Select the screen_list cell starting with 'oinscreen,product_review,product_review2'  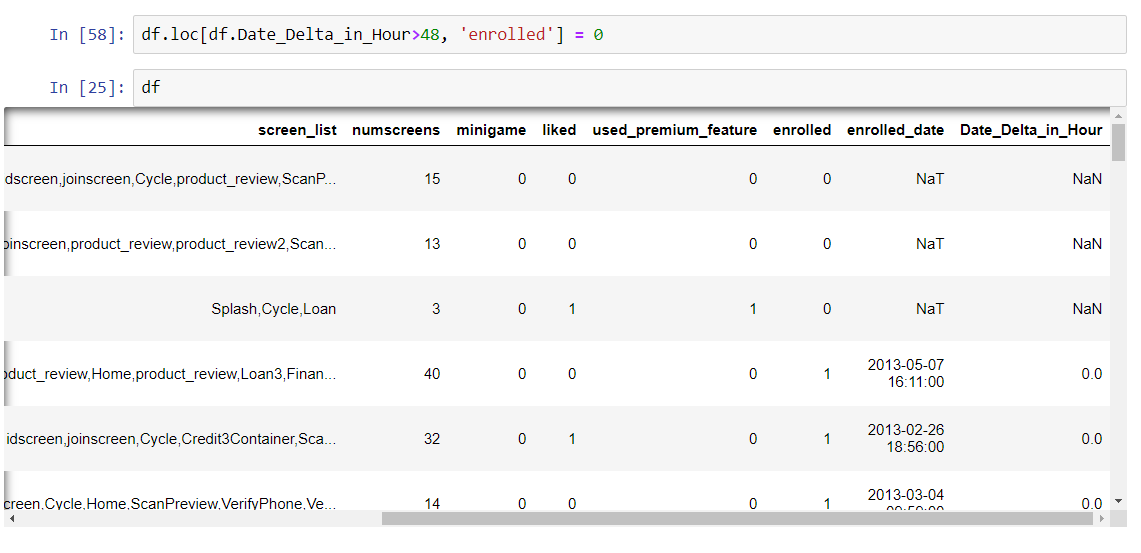pyautogui.click(x=170, y=244)
